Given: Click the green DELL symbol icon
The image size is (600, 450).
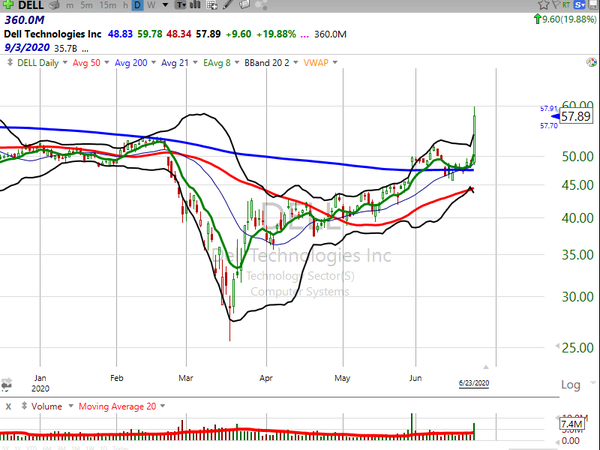Looking at the screenshot, I should click(8, 4).
